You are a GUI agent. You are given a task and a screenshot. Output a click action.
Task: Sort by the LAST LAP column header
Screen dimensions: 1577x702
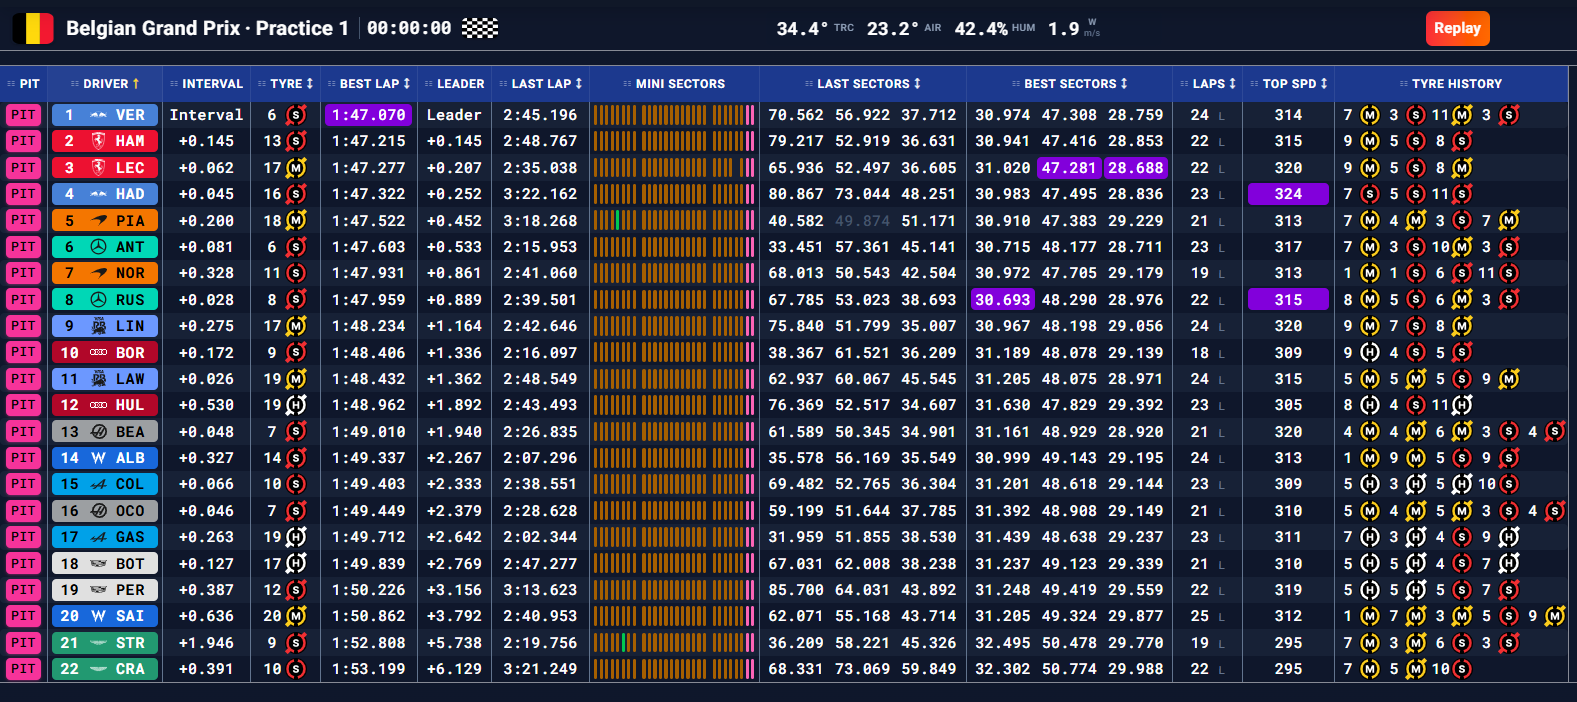(540, 84)
